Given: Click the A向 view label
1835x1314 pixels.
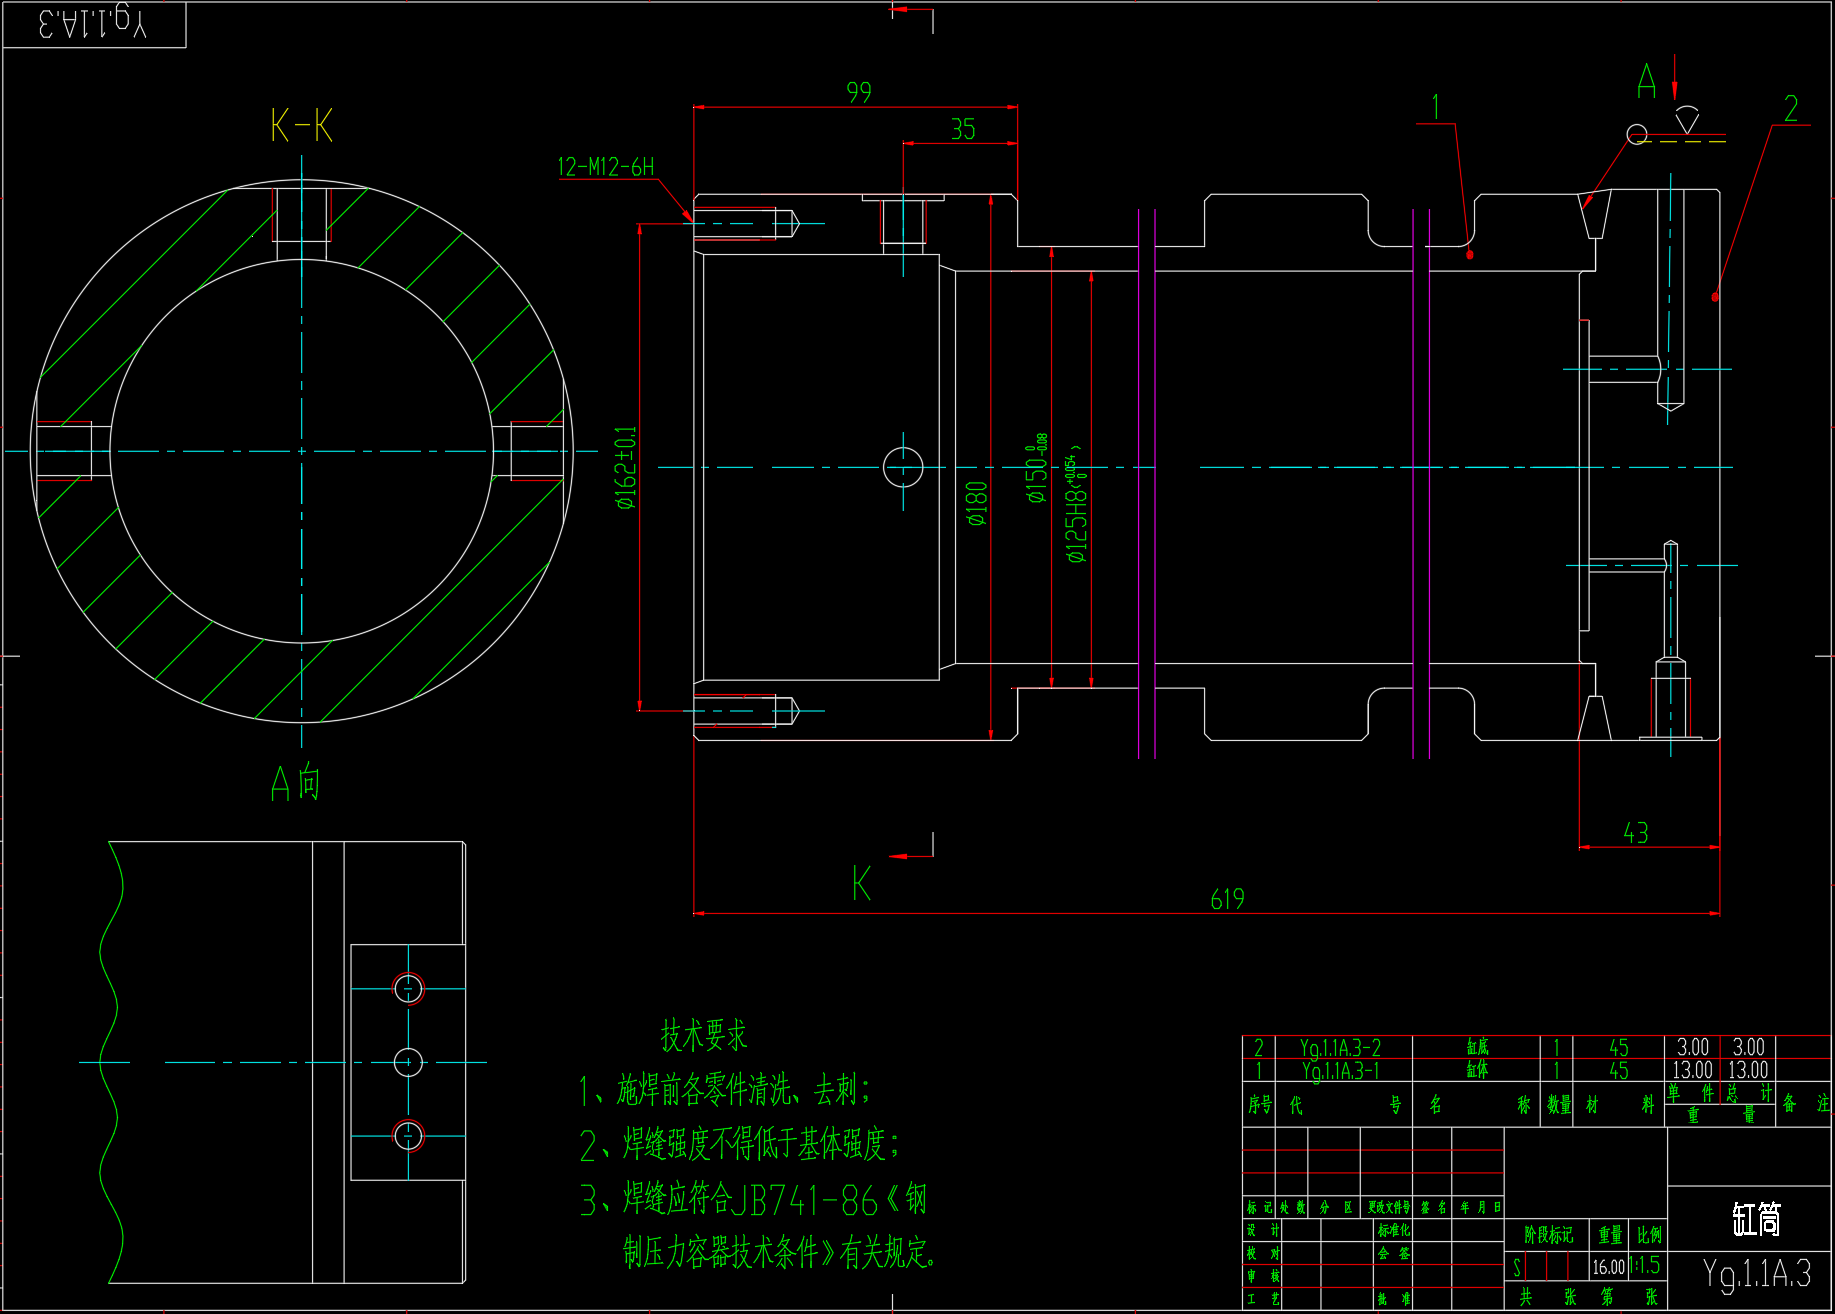Looking at the screenshot, I should click(296, 782).
